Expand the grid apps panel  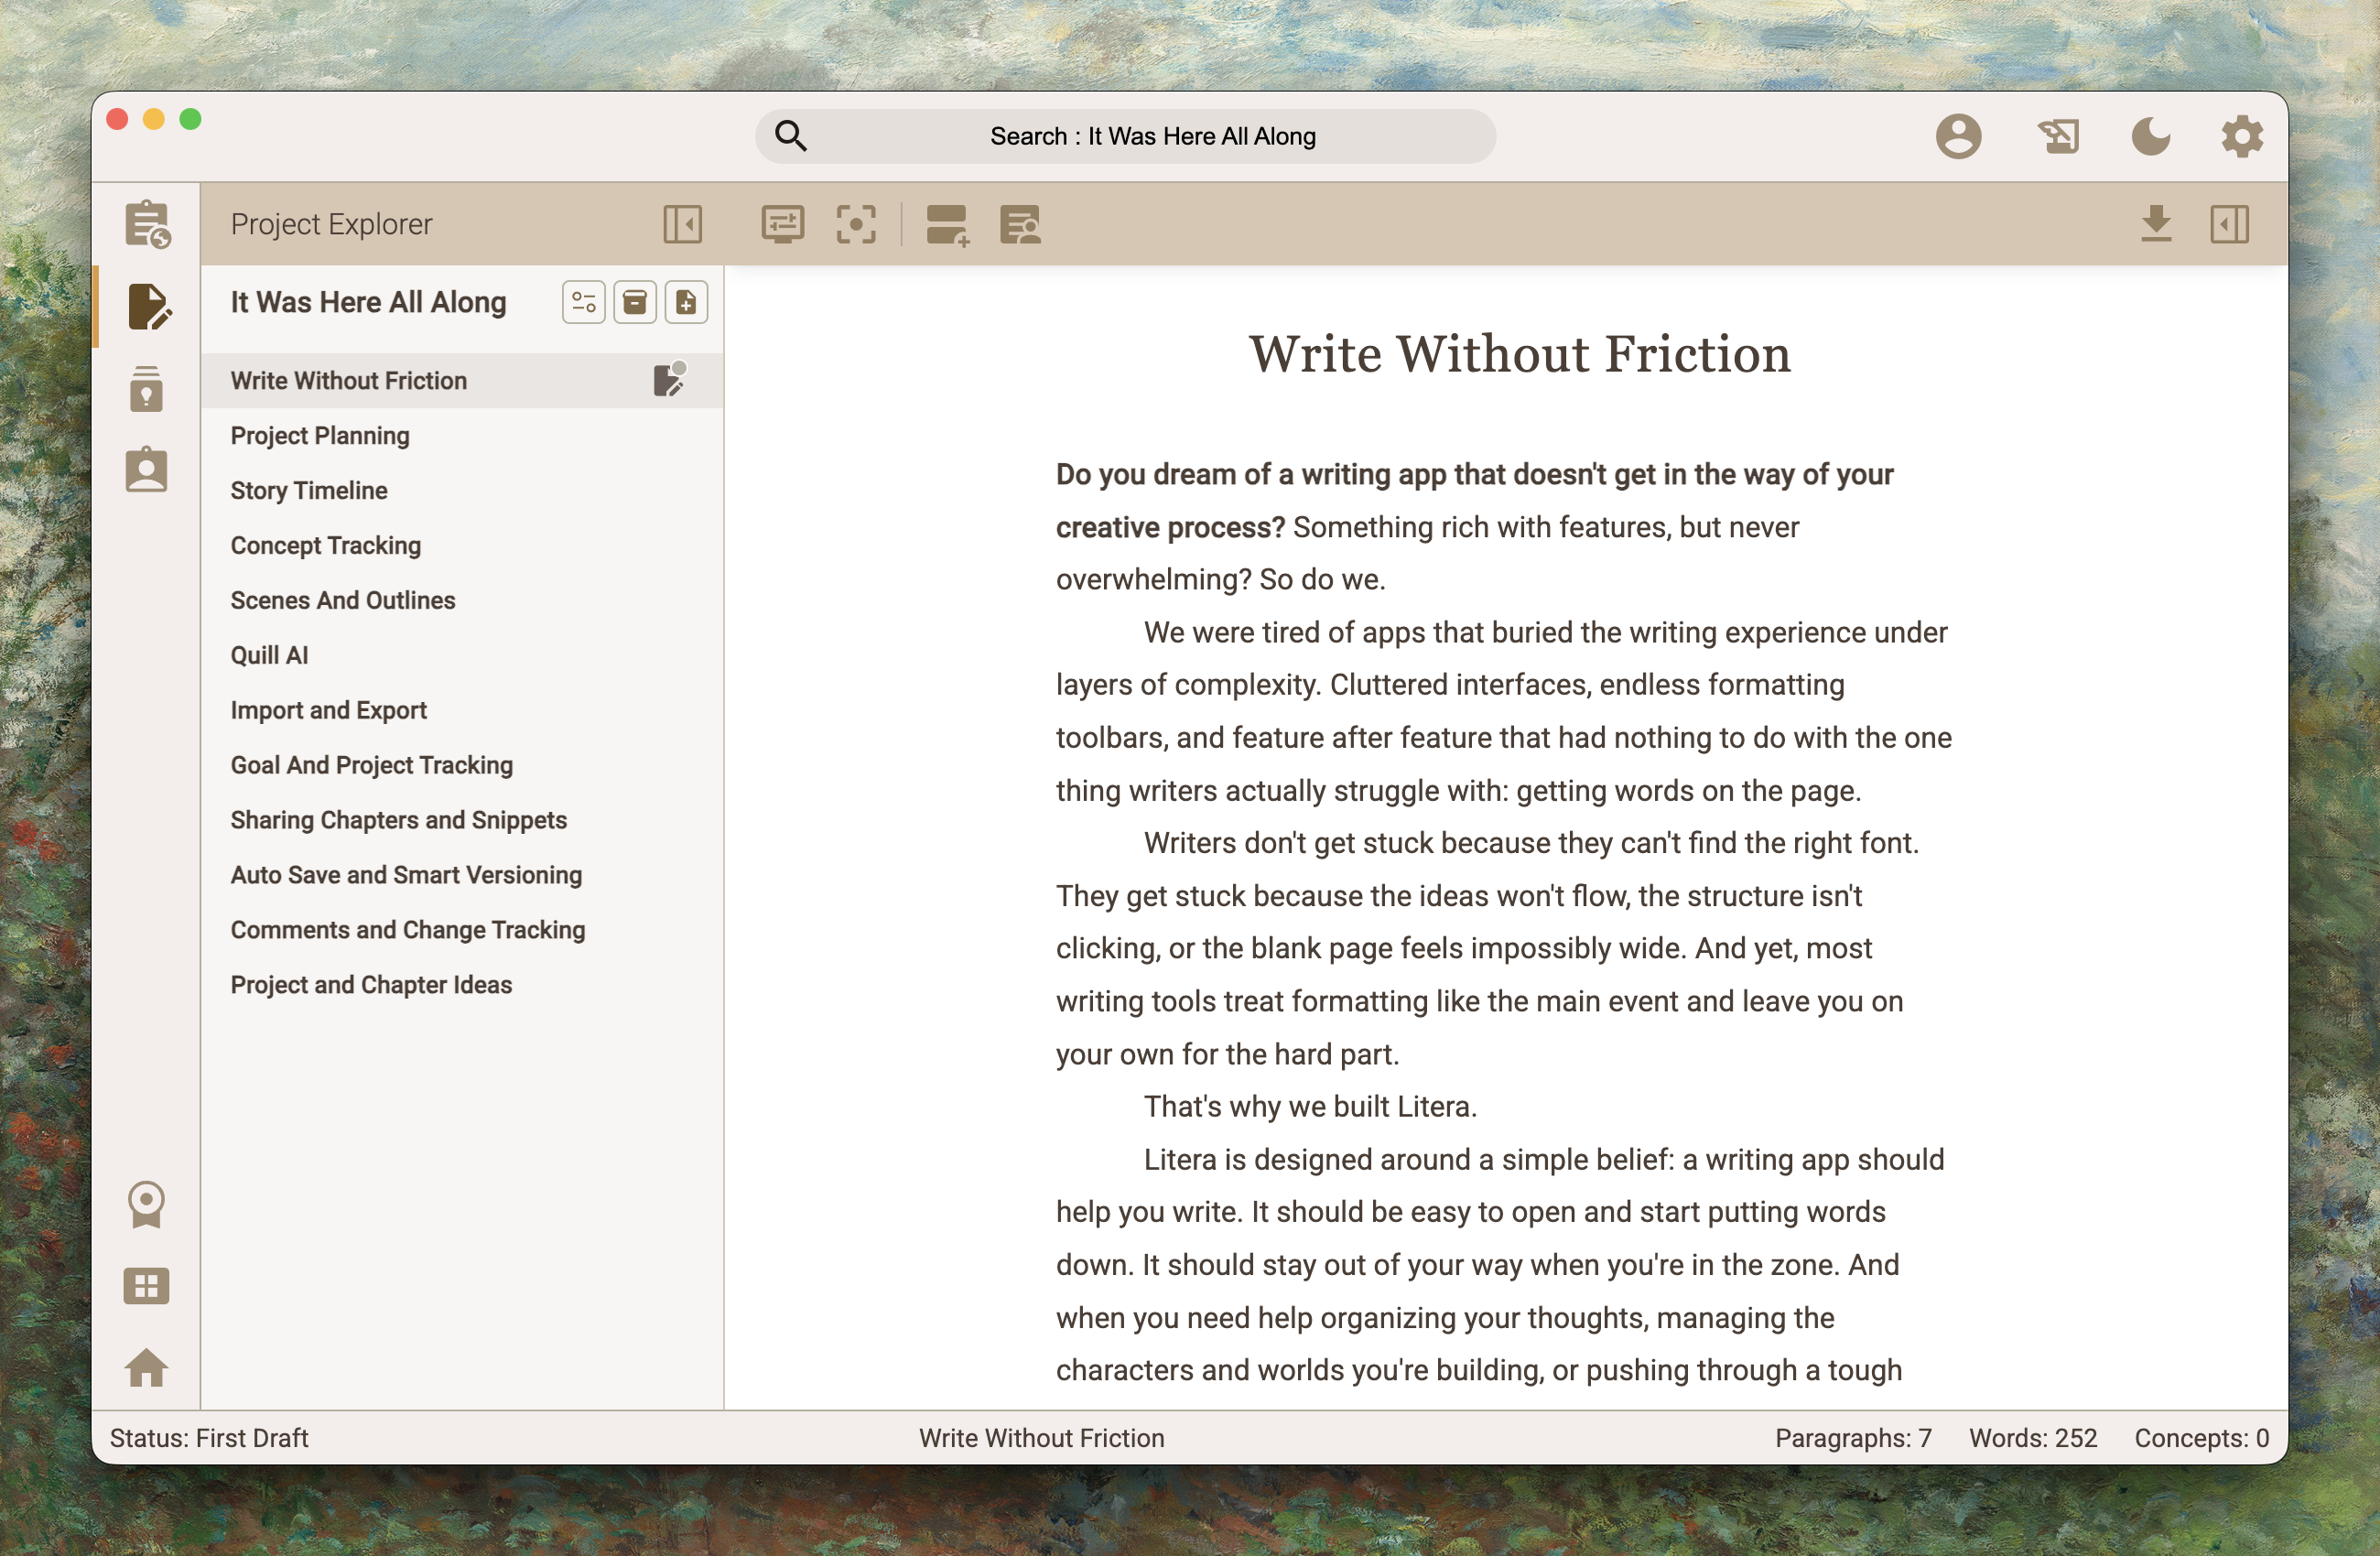pyautogui.click(x=147, y=1287)
